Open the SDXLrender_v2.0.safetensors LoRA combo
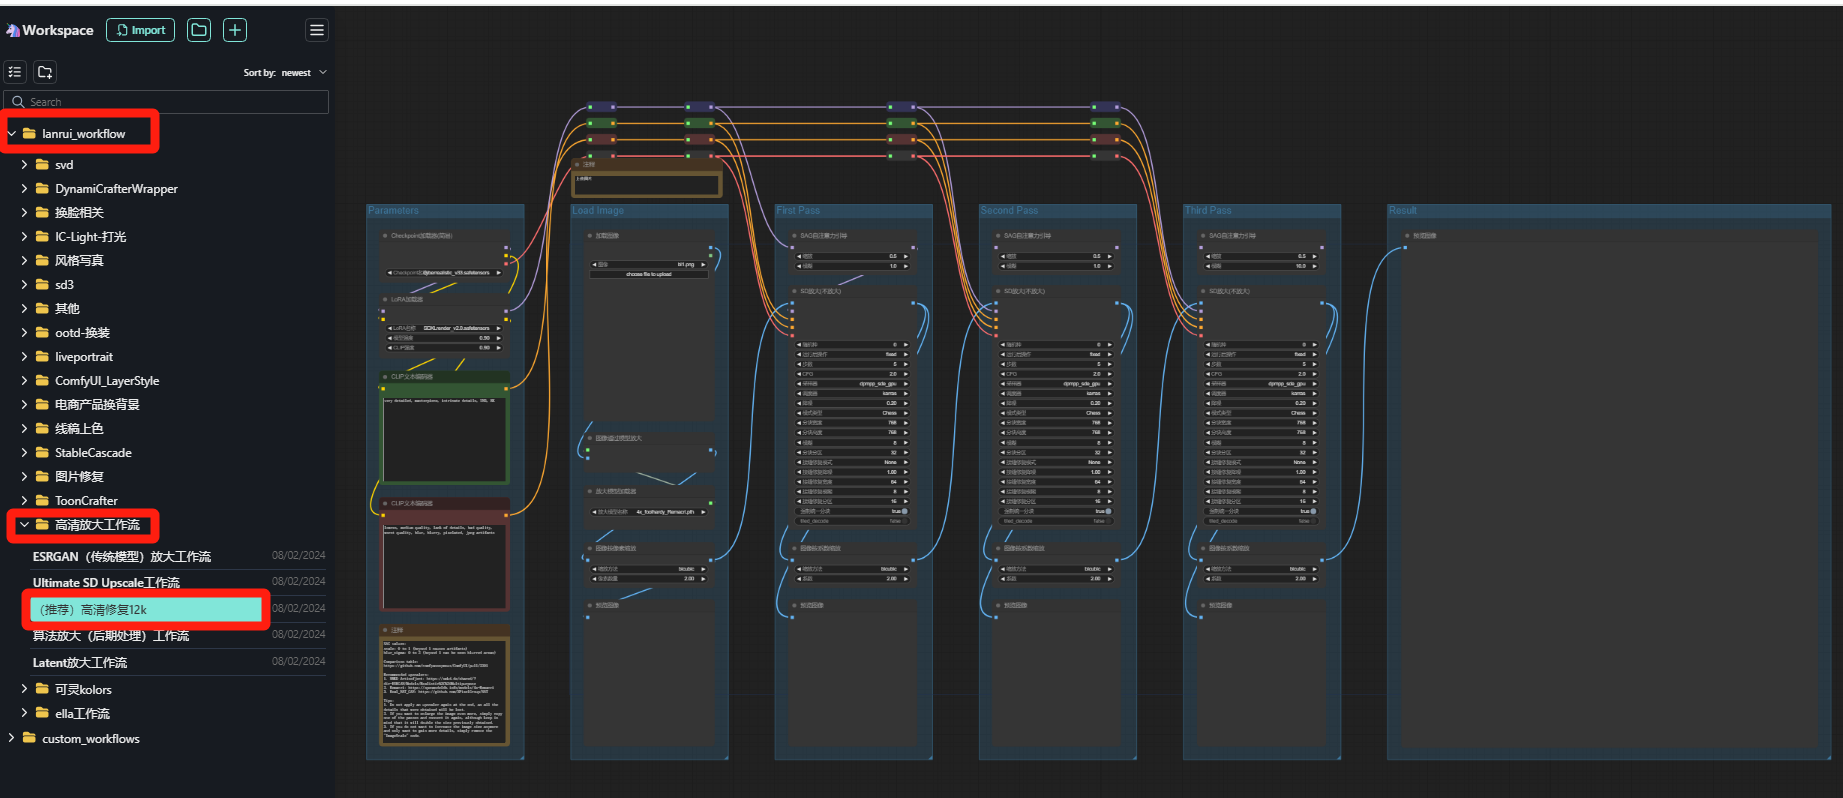1843x798 pixels. [x=445, y=328]
